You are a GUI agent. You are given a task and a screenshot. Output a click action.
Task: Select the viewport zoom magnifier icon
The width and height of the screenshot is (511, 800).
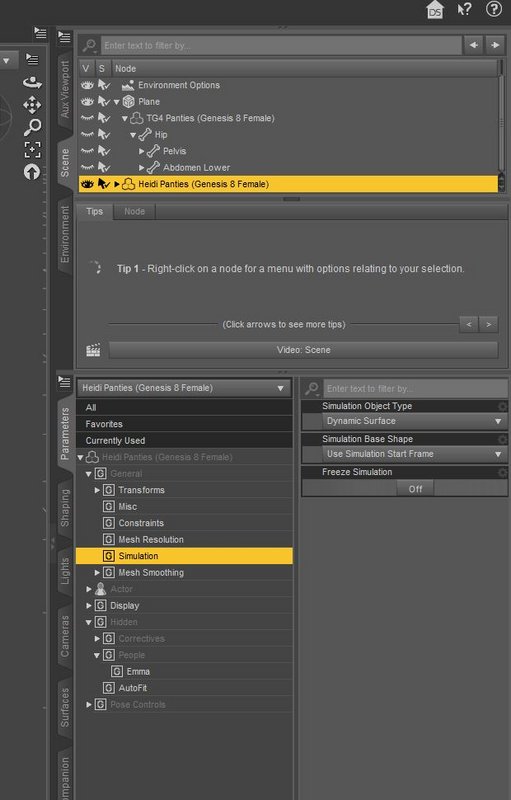pyautogui.click(x=32, y=127)
